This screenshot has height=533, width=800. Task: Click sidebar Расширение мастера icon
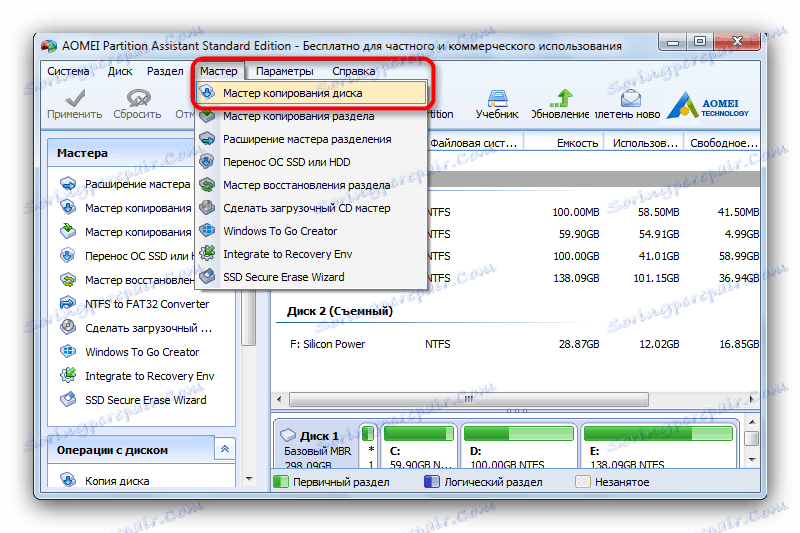(x=68, y=184)
